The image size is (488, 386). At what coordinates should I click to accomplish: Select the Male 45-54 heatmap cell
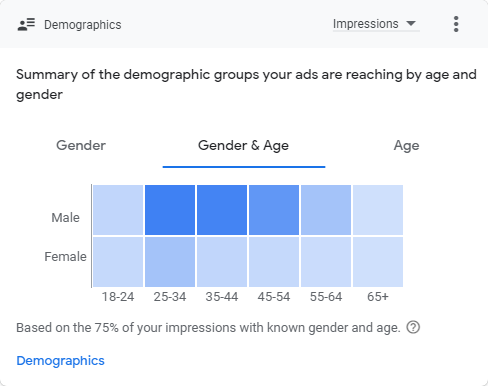[x=274, y=210]
